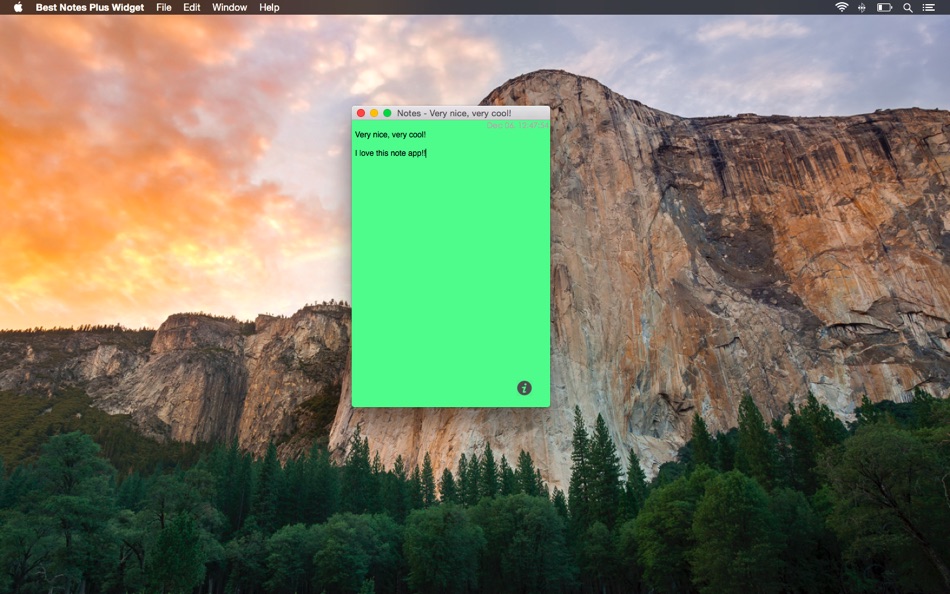950x594 pixels.
Task: Click the Wi-Fi status icon
Action: click(x=842, y=7)
